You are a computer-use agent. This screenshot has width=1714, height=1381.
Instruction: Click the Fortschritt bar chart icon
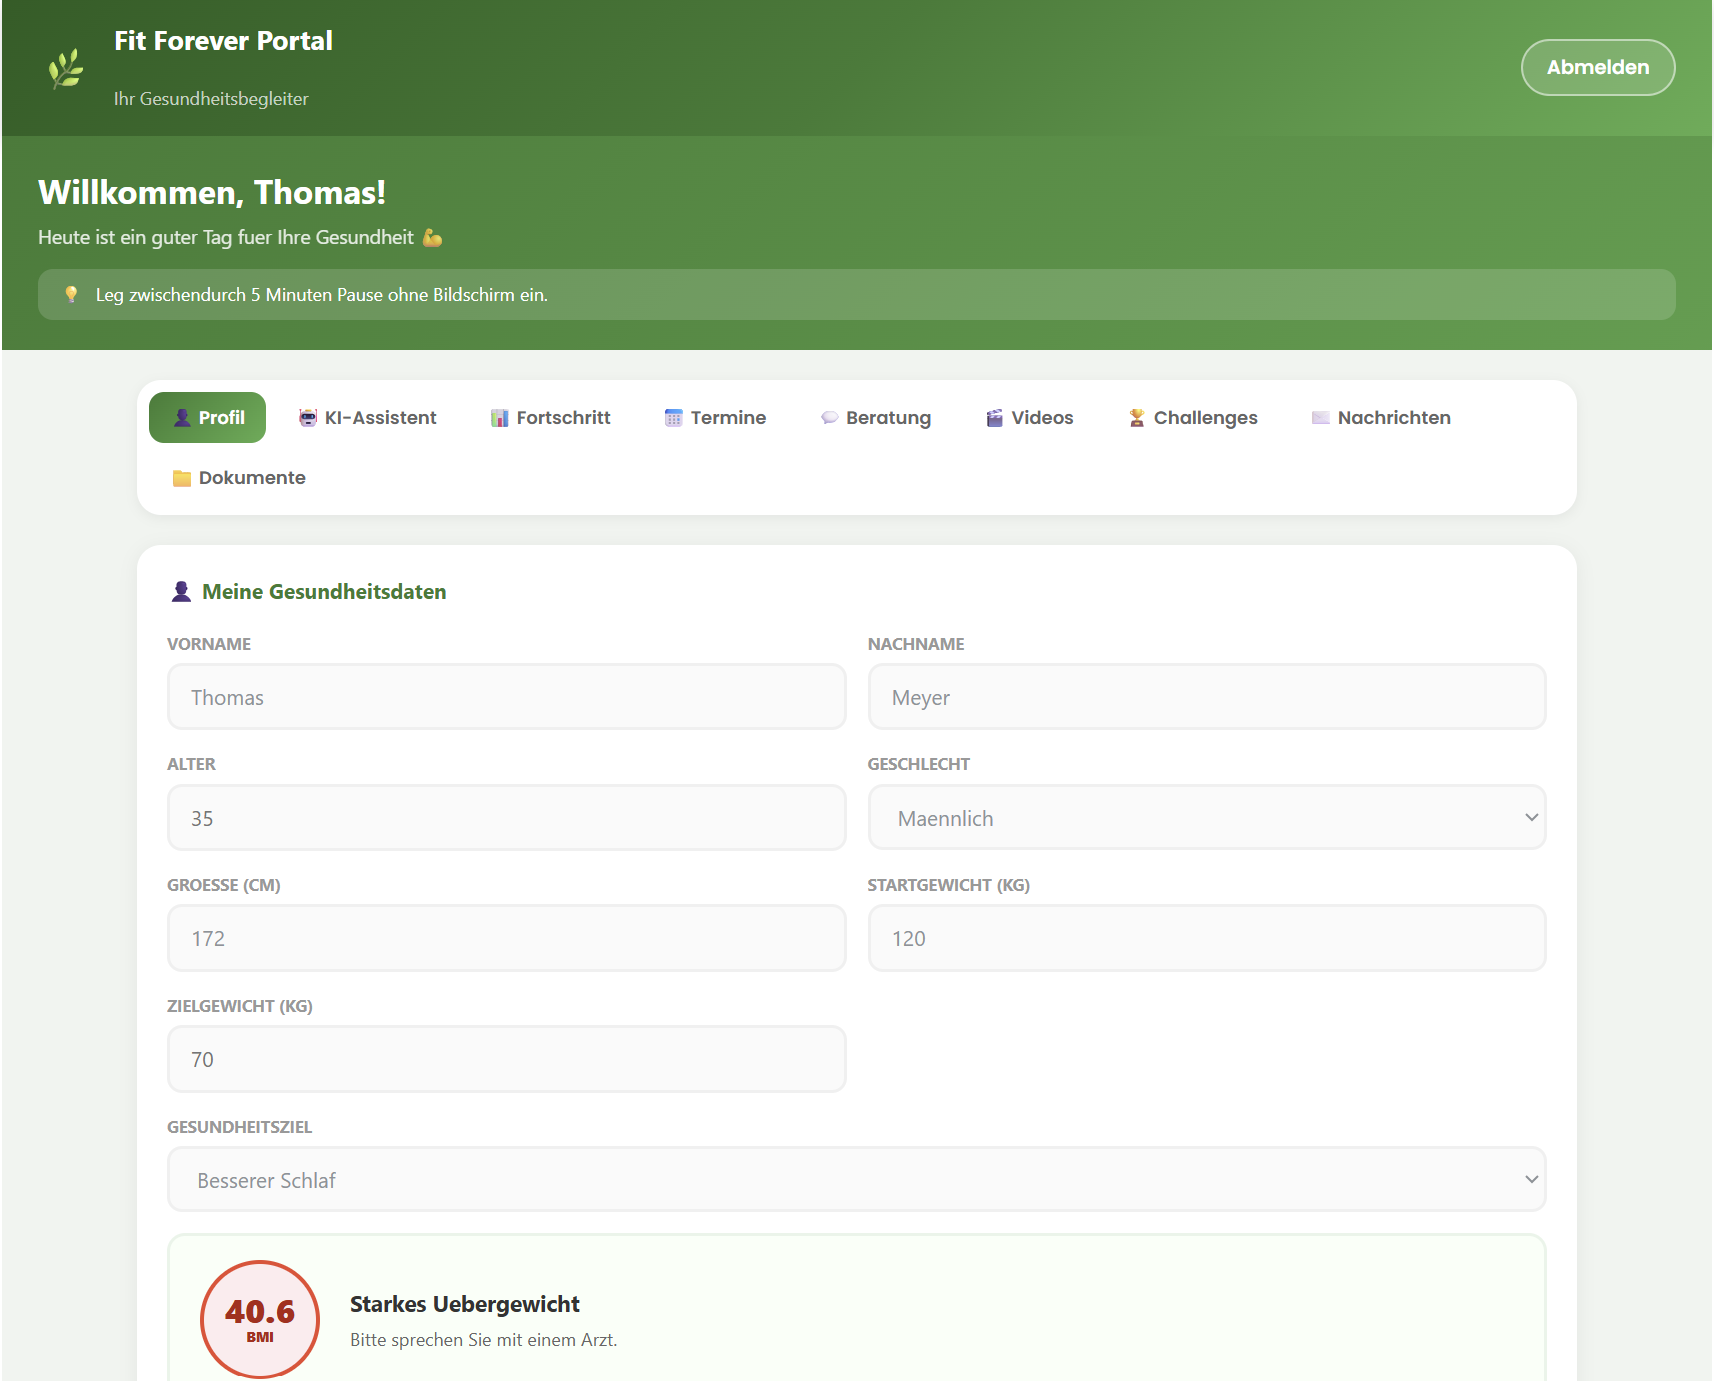(500, 418)
